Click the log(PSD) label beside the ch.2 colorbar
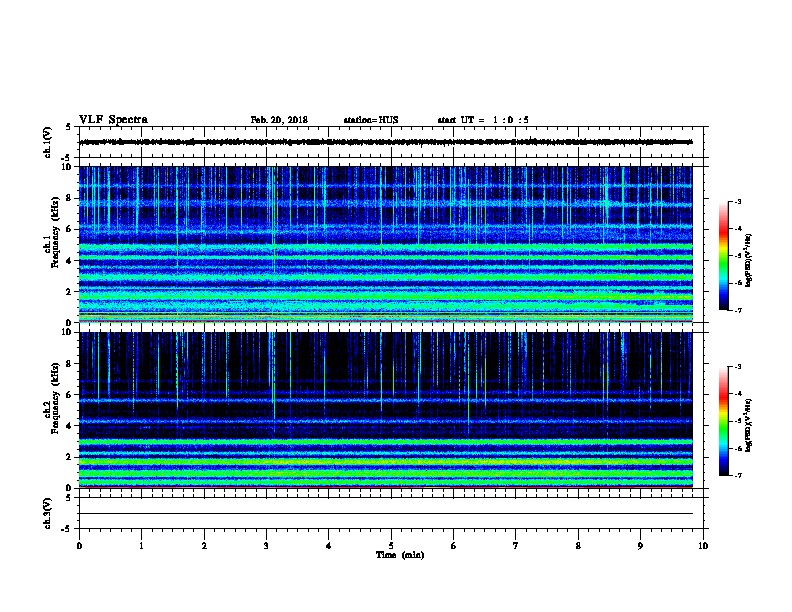The width and height of the screenshot is (792, 612). click(x=749, y=426)
